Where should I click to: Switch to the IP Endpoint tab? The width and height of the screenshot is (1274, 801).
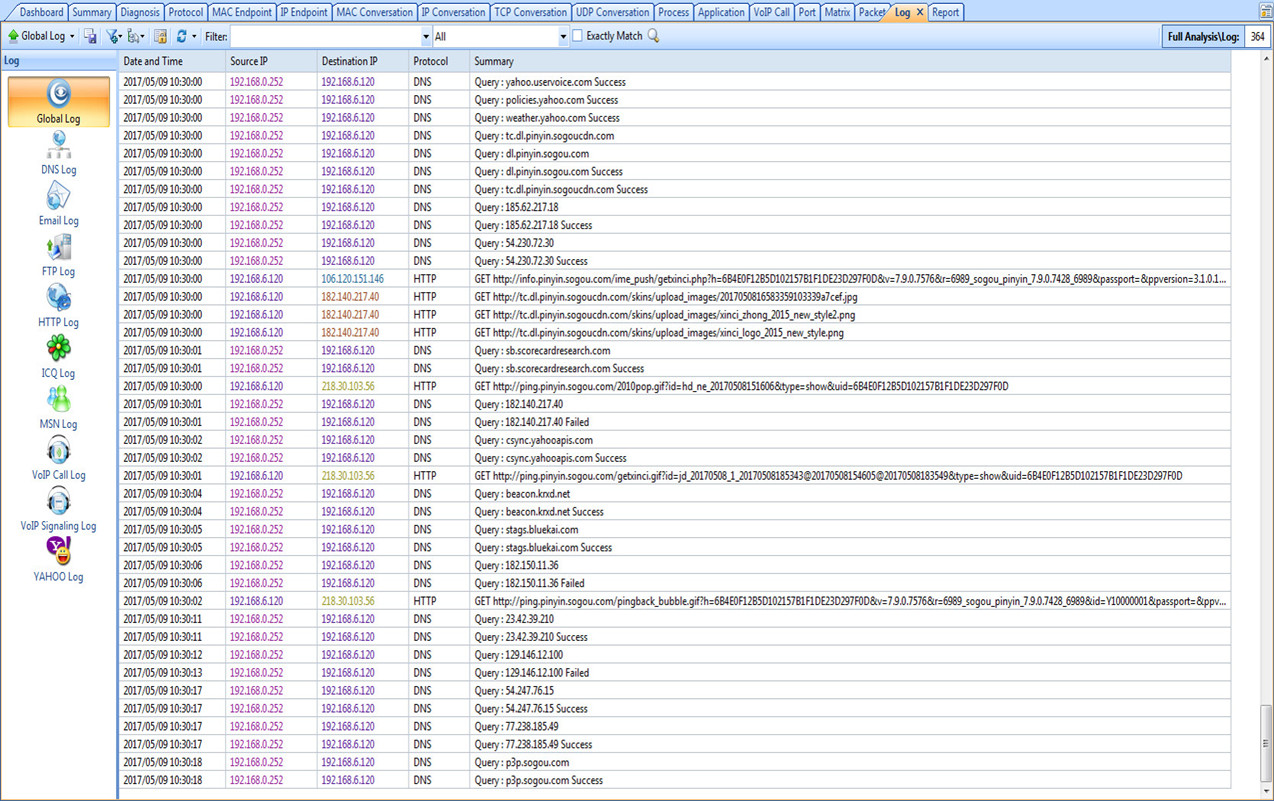[304, 12]
